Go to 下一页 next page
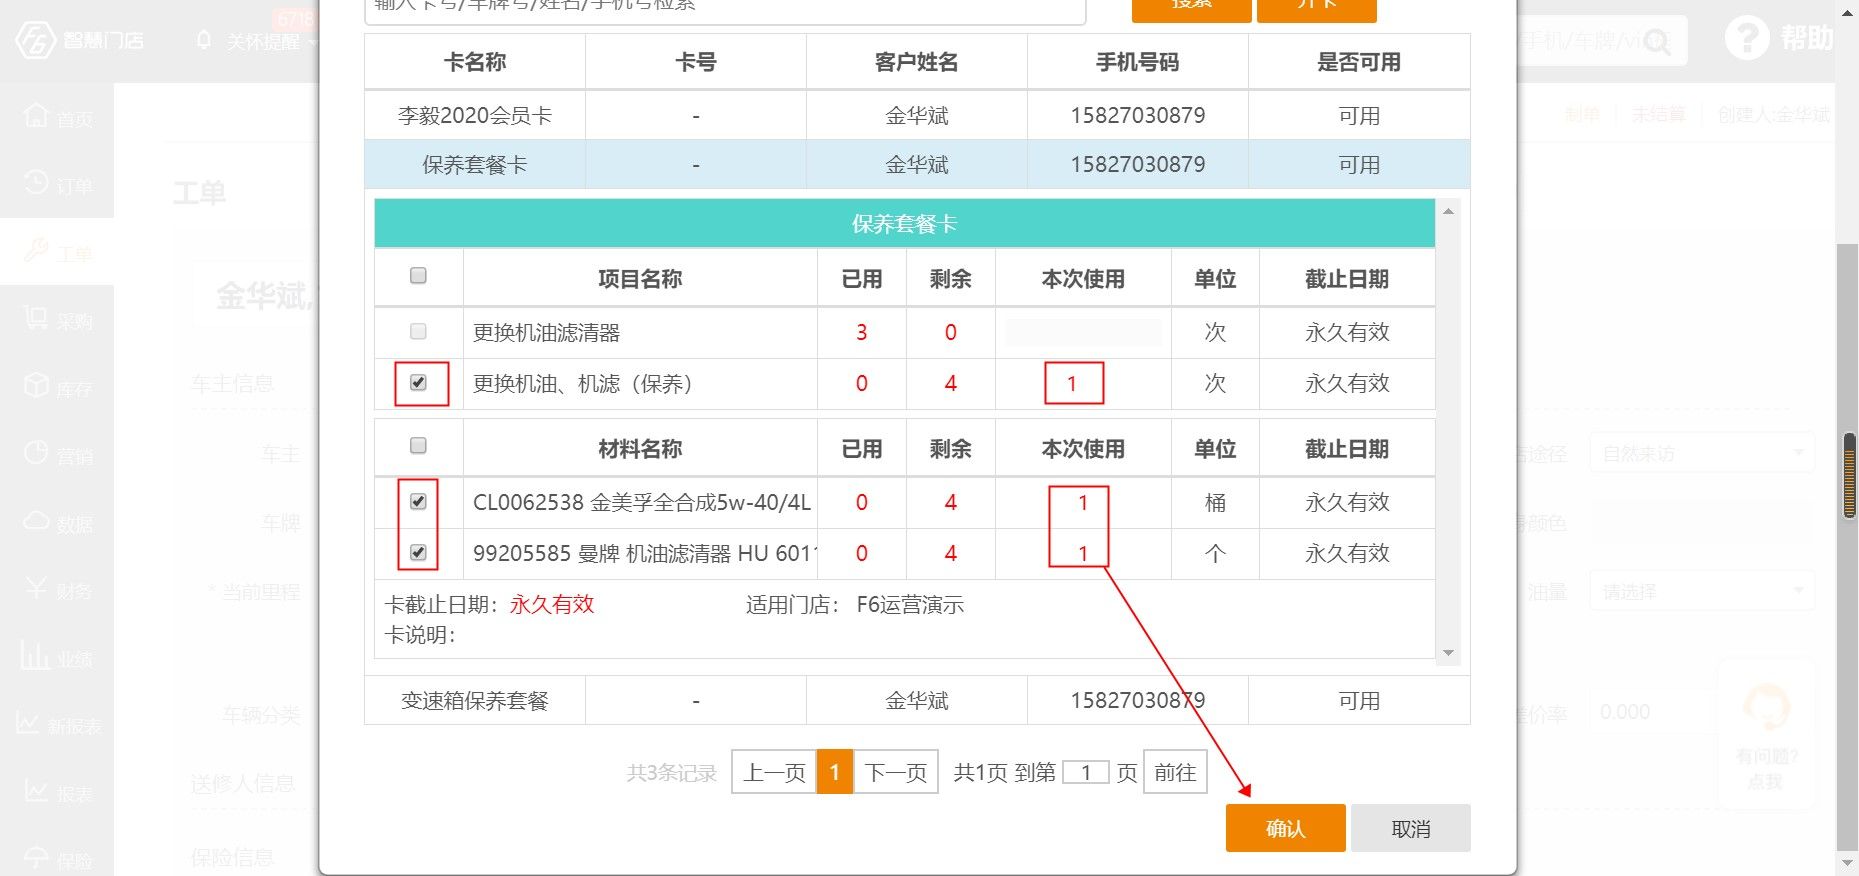 click(895, 772)
